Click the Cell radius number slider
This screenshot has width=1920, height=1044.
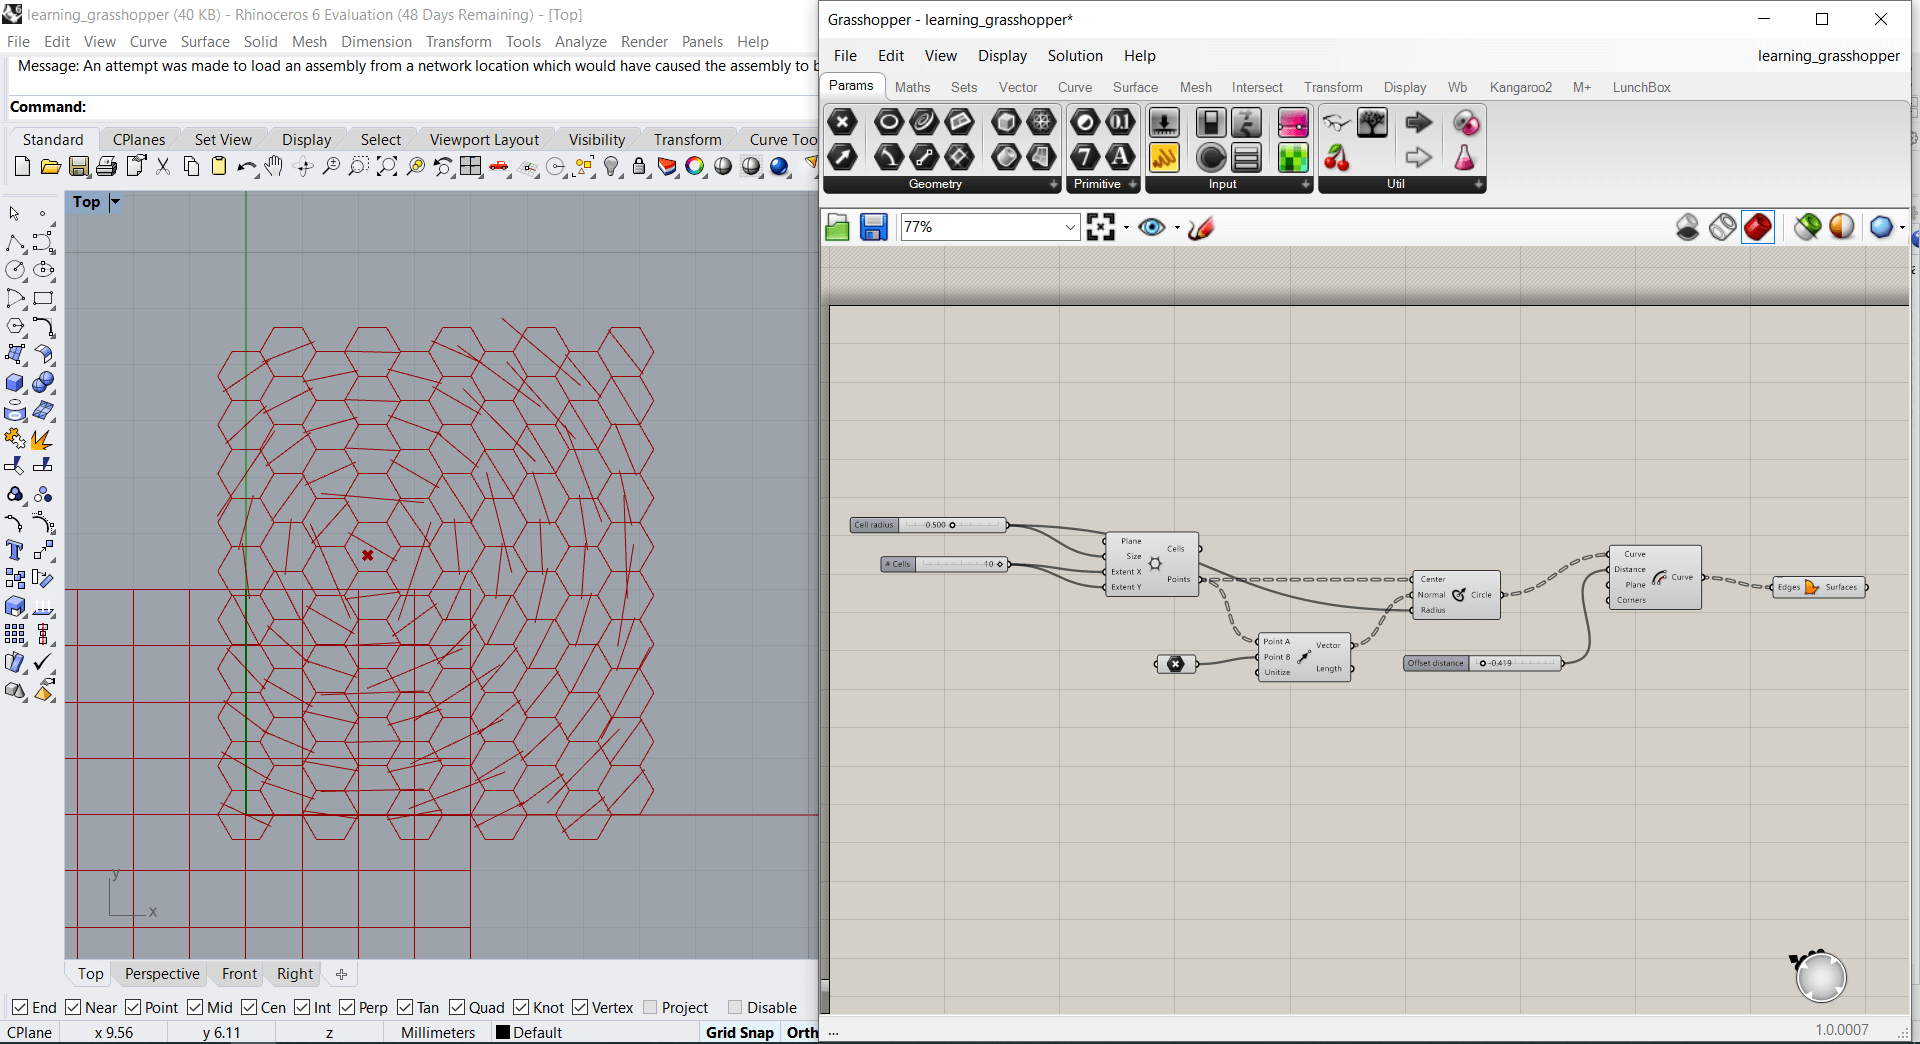click(x=929, y=525)
